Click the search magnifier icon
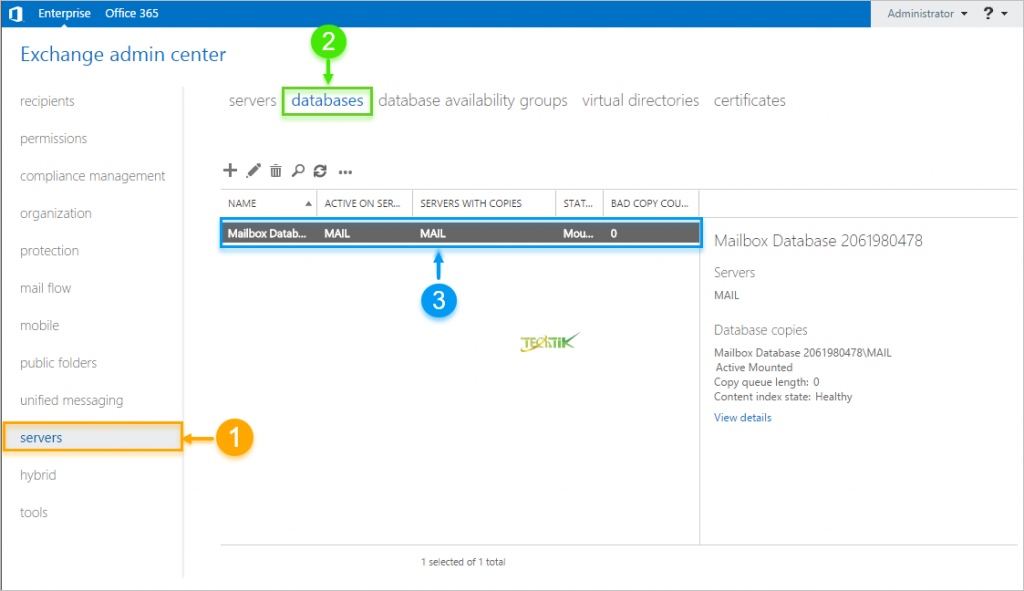Screen dimensions: 1024x591 point(298,171)
